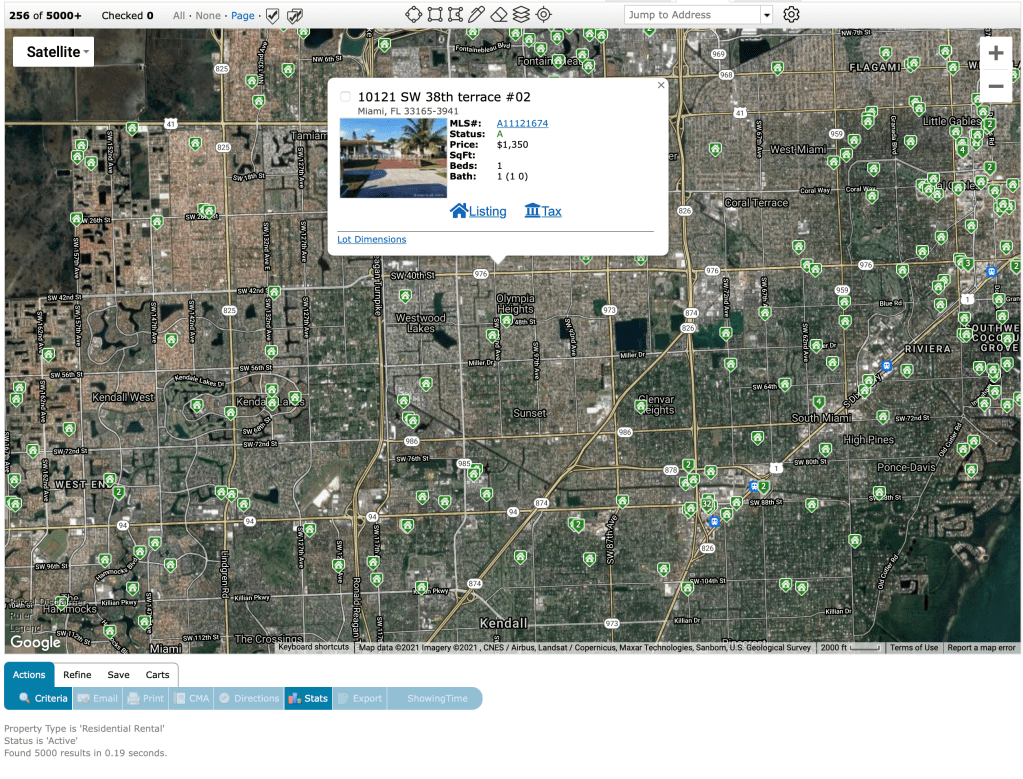The height and width of the screenshot is (779, 1023).
Task: Check the 10121 SW 38th terrace listing checkbox
Action: pos(345,97)
